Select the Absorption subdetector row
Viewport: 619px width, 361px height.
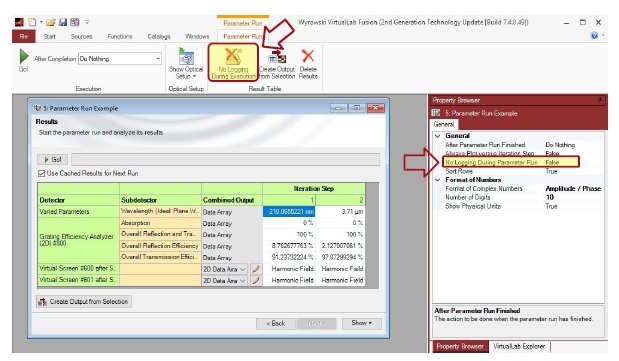pyautogui.click(x=160, y=223)
